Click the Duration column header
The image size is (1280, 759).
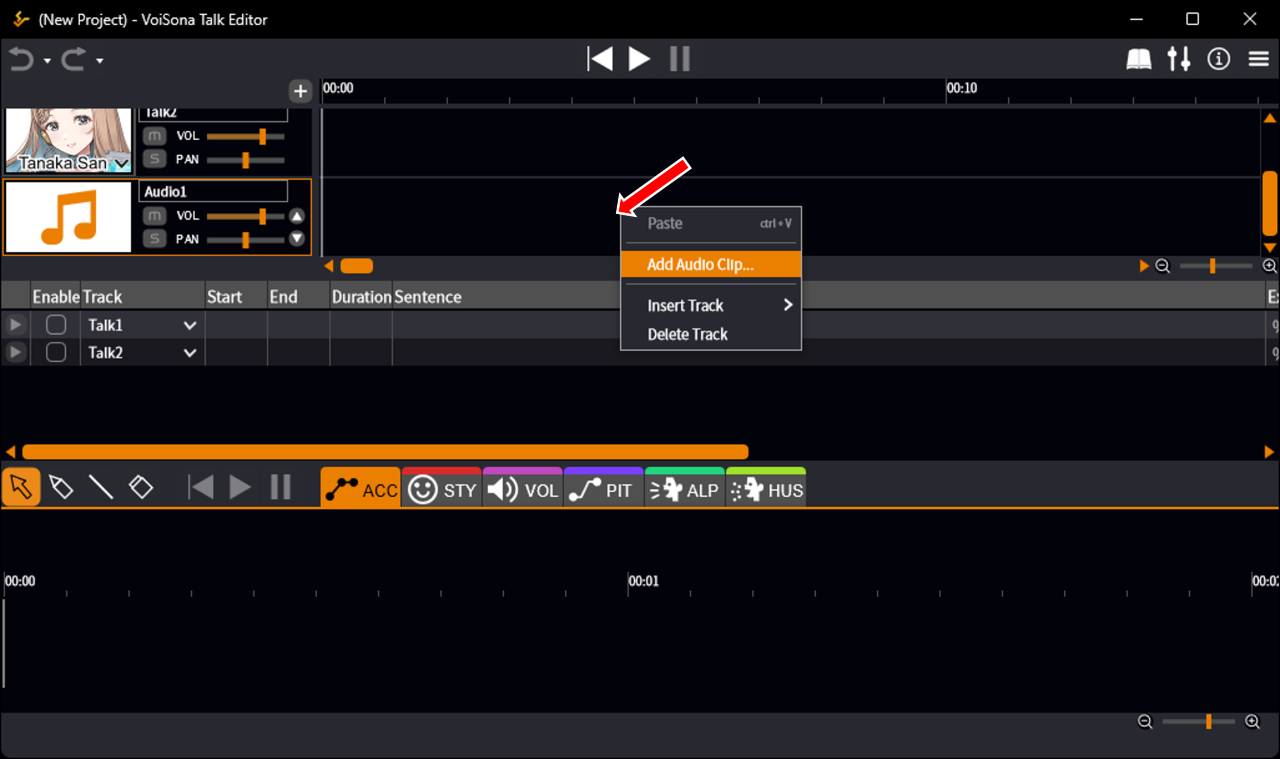click(361, 297)
